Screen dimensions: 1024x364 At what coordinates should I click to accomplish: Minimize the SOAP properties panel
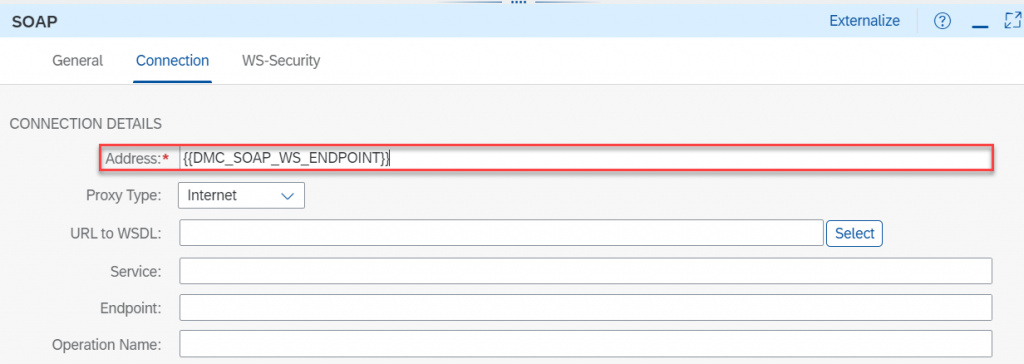pyautogui.click(x=980, y=25)
